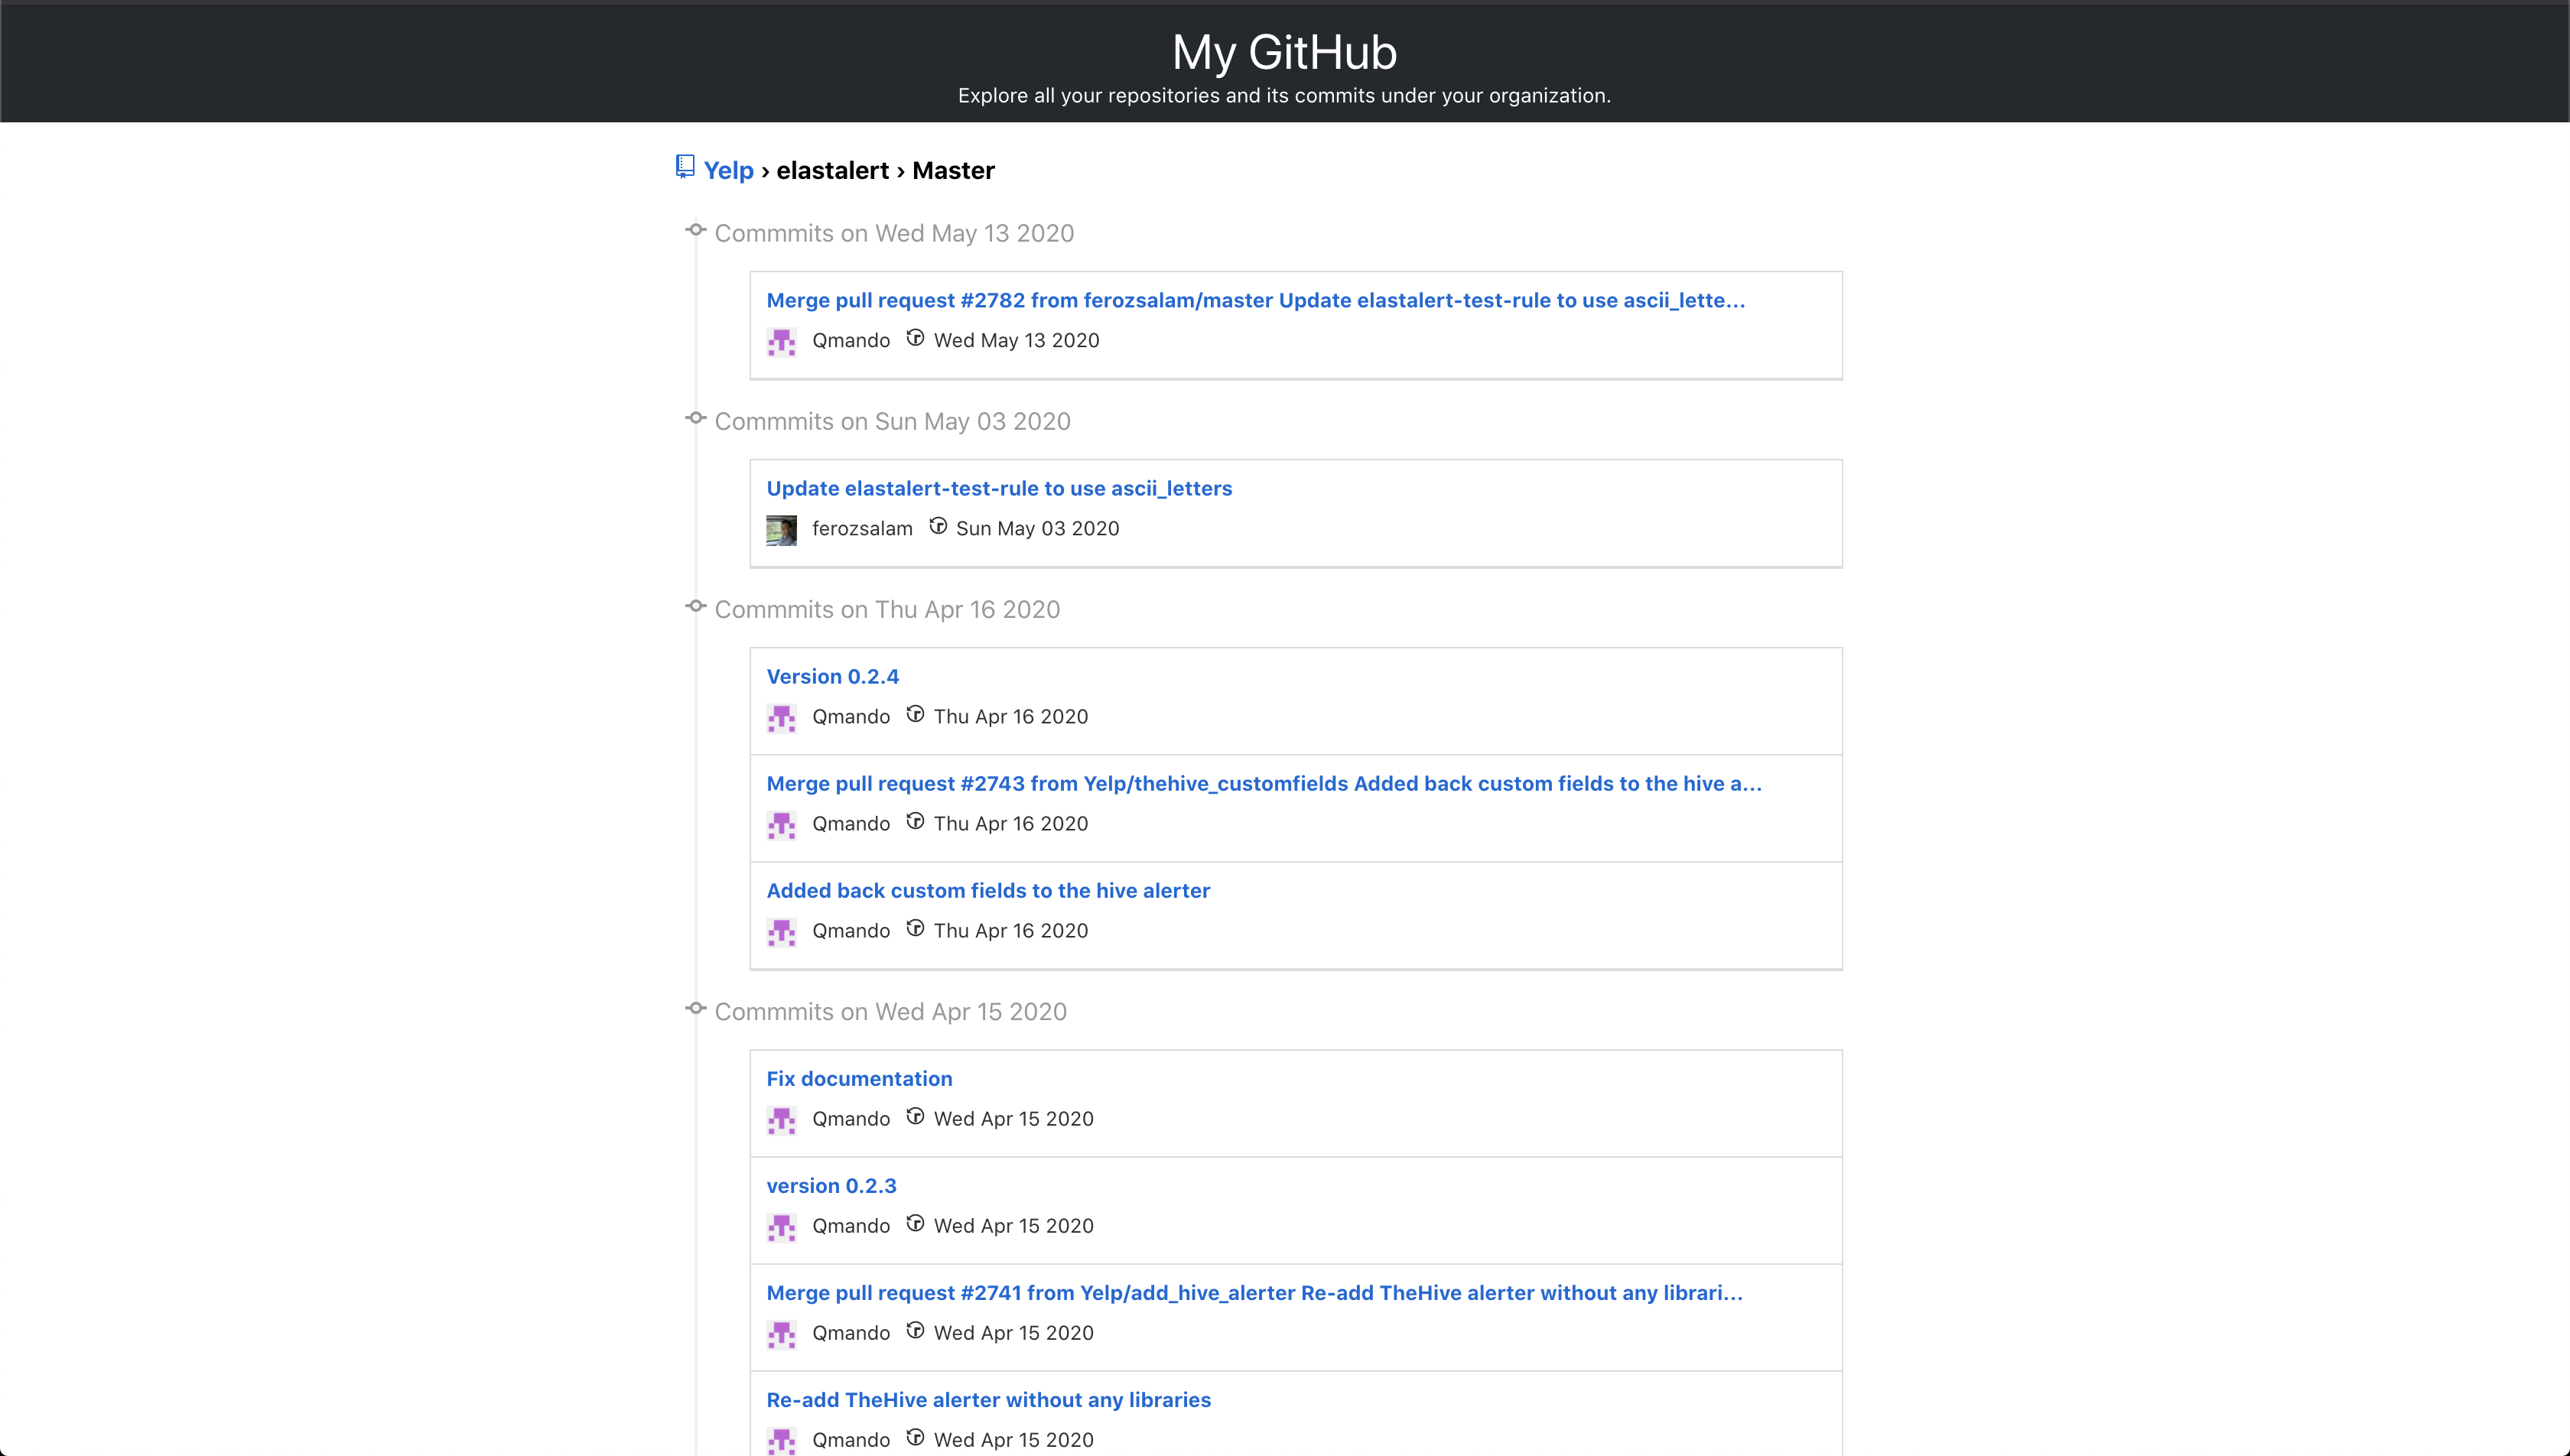Screen dimensions: 2570x1456
Task: Click the Yelp organization link
Action: [x=729, y=171]
